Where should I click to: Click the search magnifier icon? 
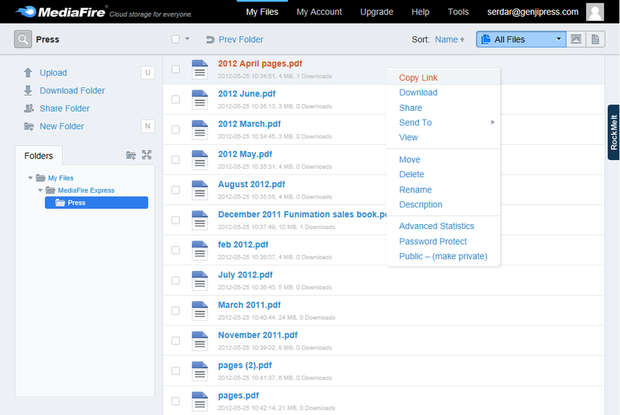(23, 39)
